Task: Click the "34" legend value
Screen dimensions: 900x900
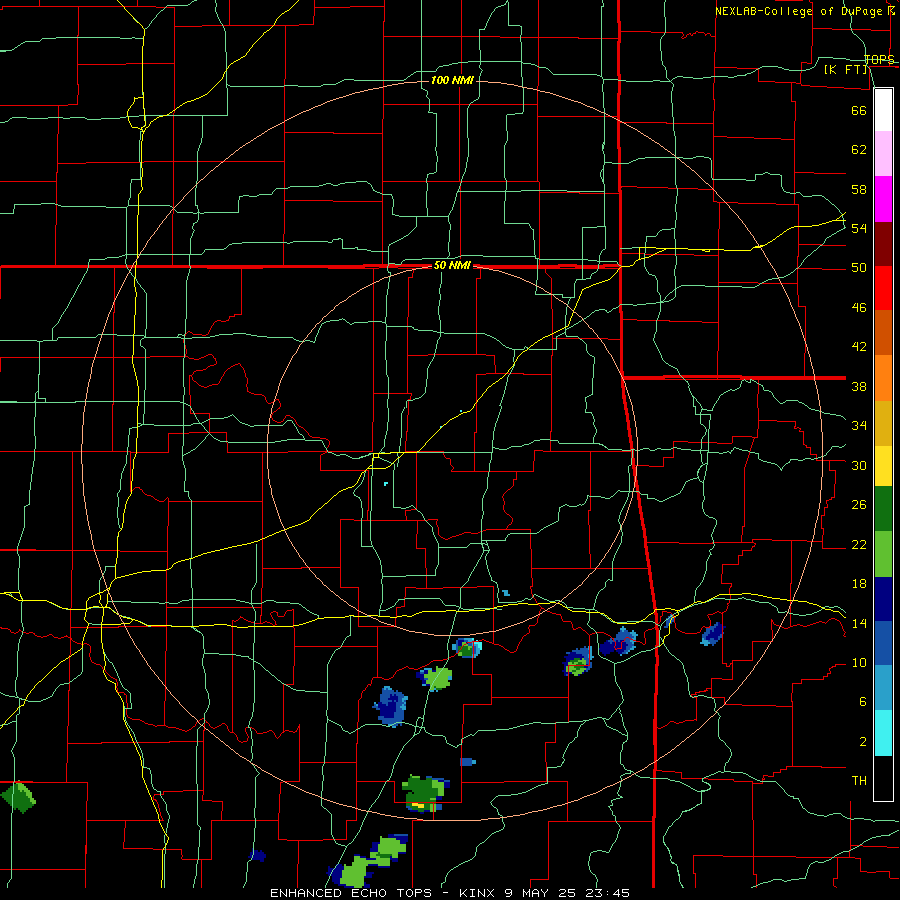Action: coord(859,426)
